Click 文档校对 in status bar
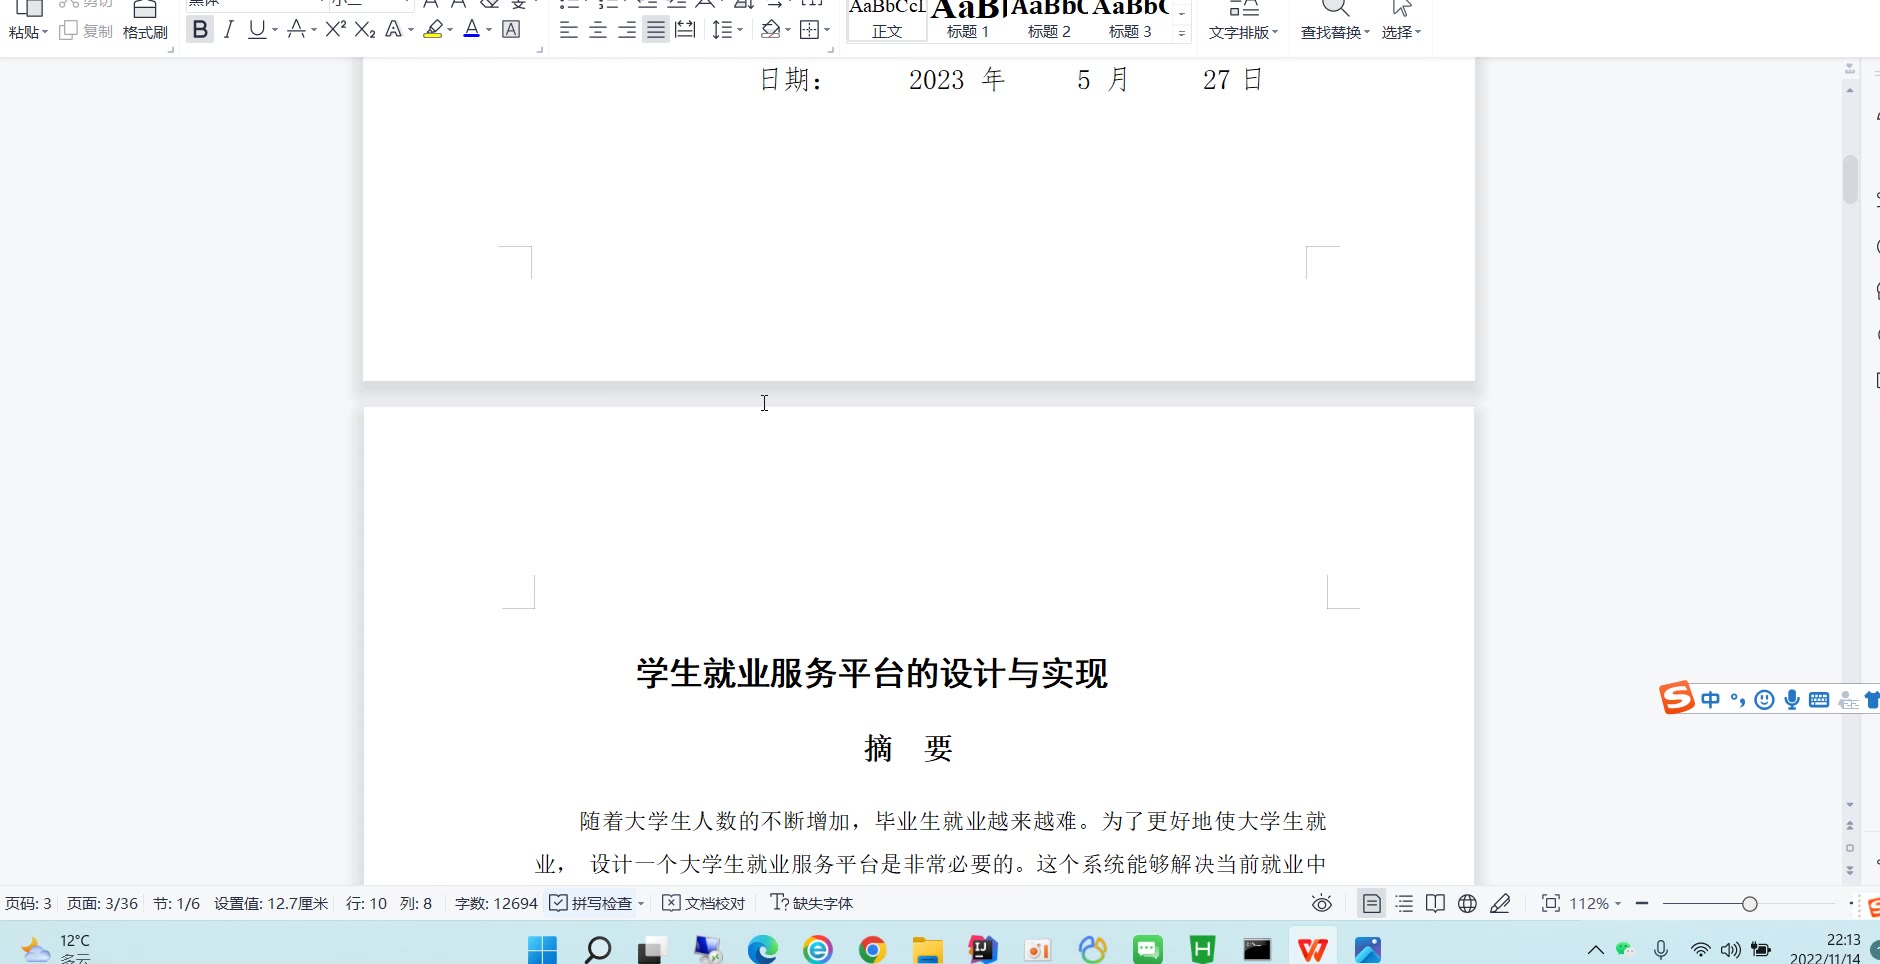The image size is (1880, 964). coord(704,904)
